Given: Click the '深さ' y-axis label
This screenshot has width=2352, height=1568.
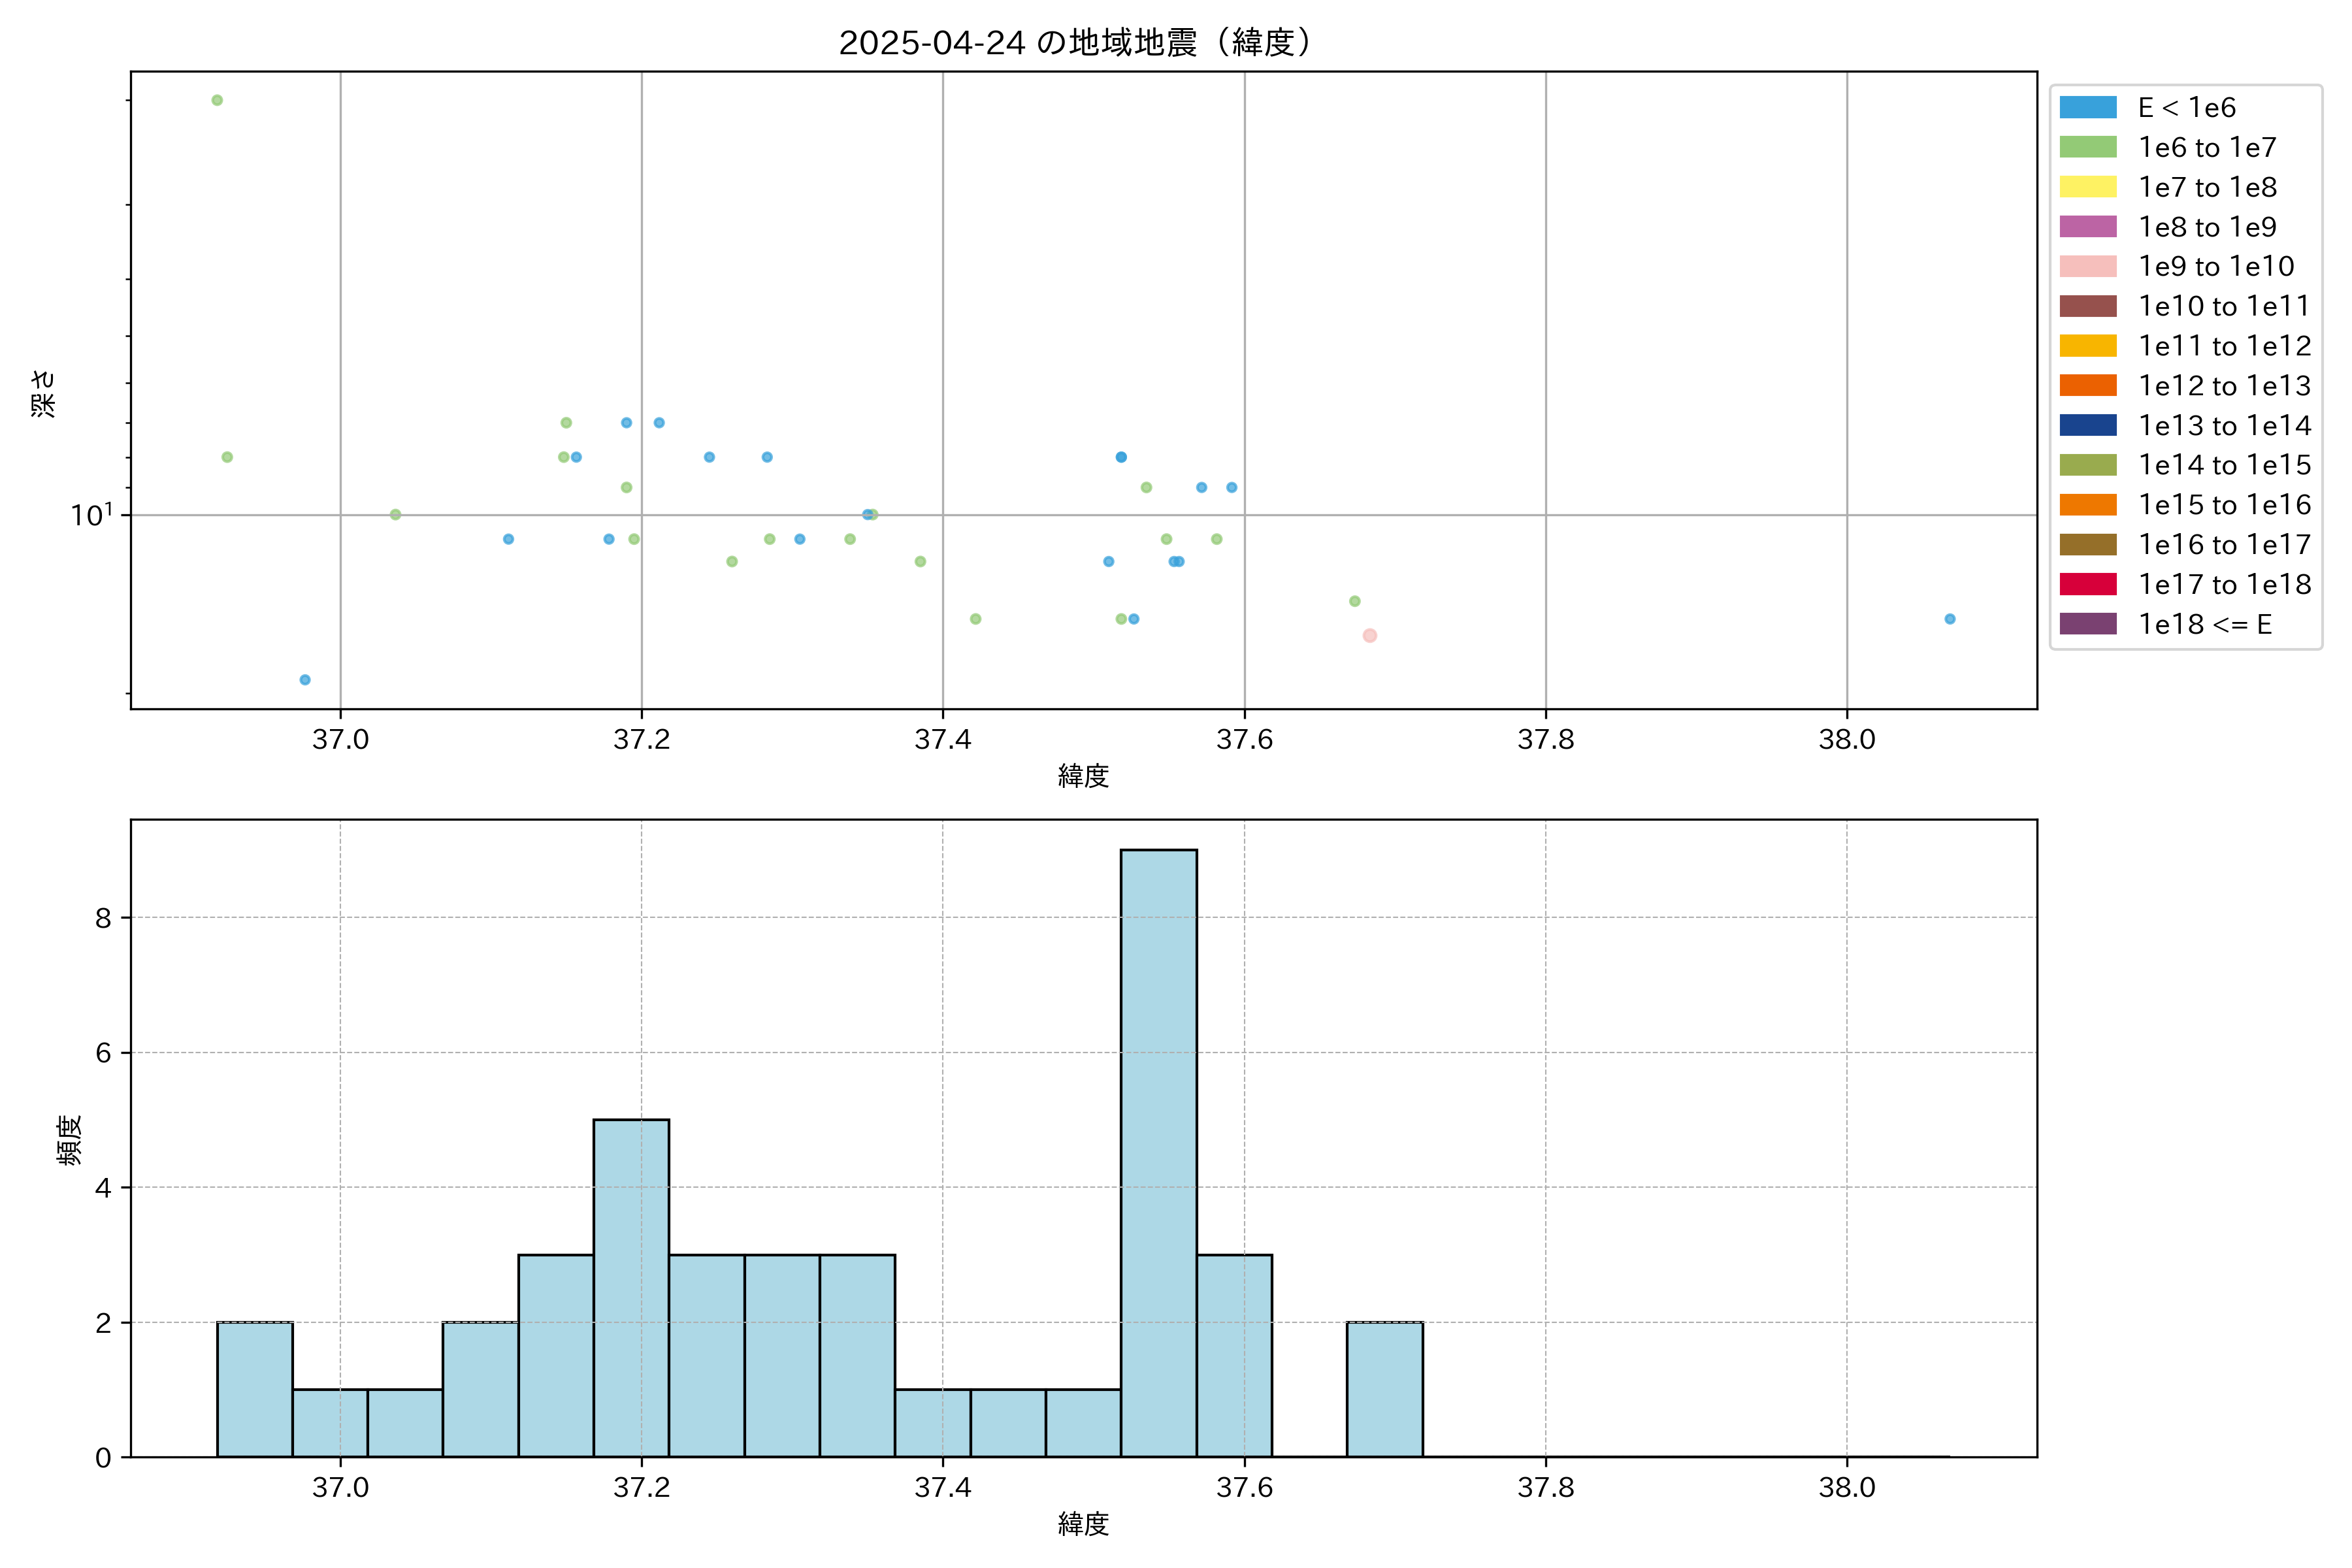Looking at the screenshot, I should (43, 393).
